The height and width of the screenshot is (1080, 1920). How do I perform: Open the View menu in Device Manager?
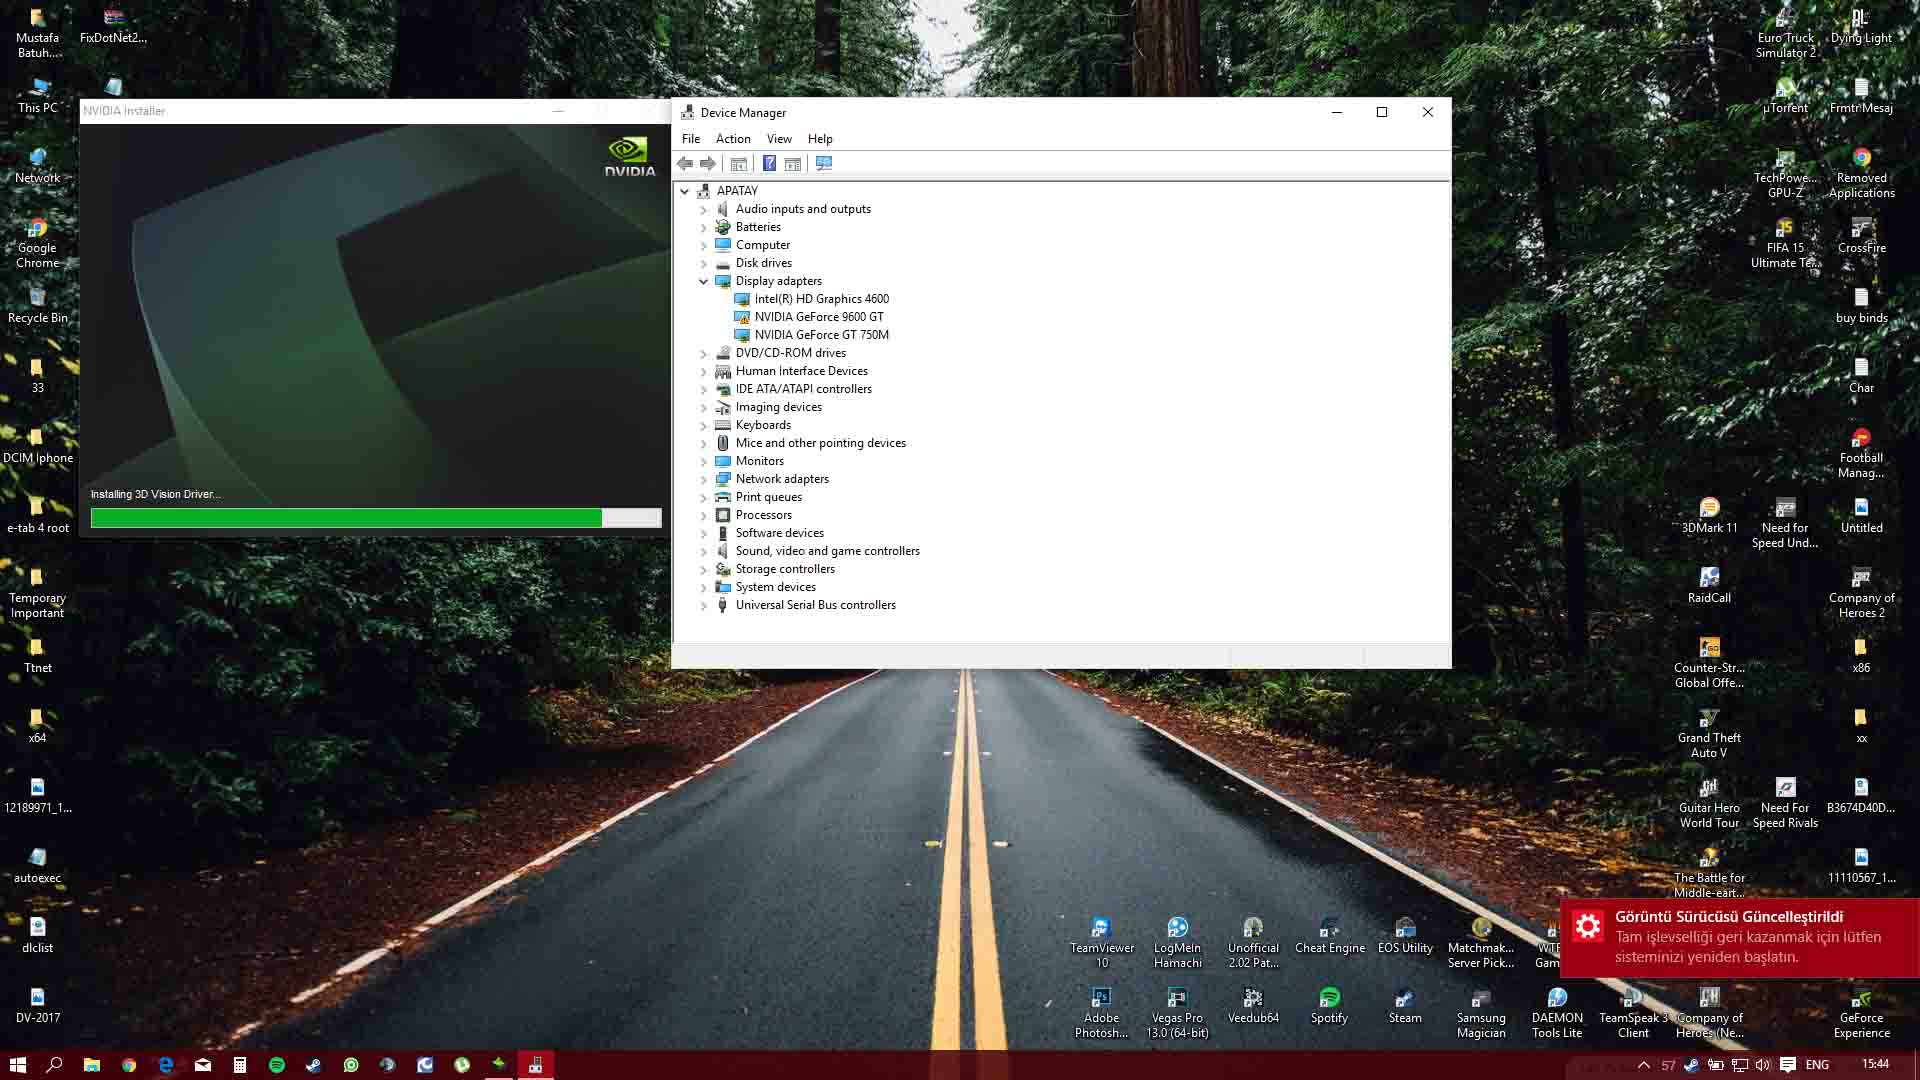779,139
